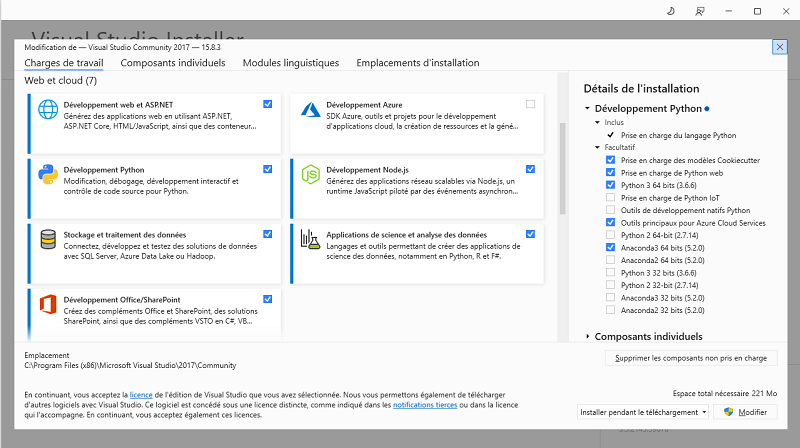Viewport: 800px width, 448px height.
Task: Enable the Développement Azure workload checkbox
Action: click(x=530, y=104)
